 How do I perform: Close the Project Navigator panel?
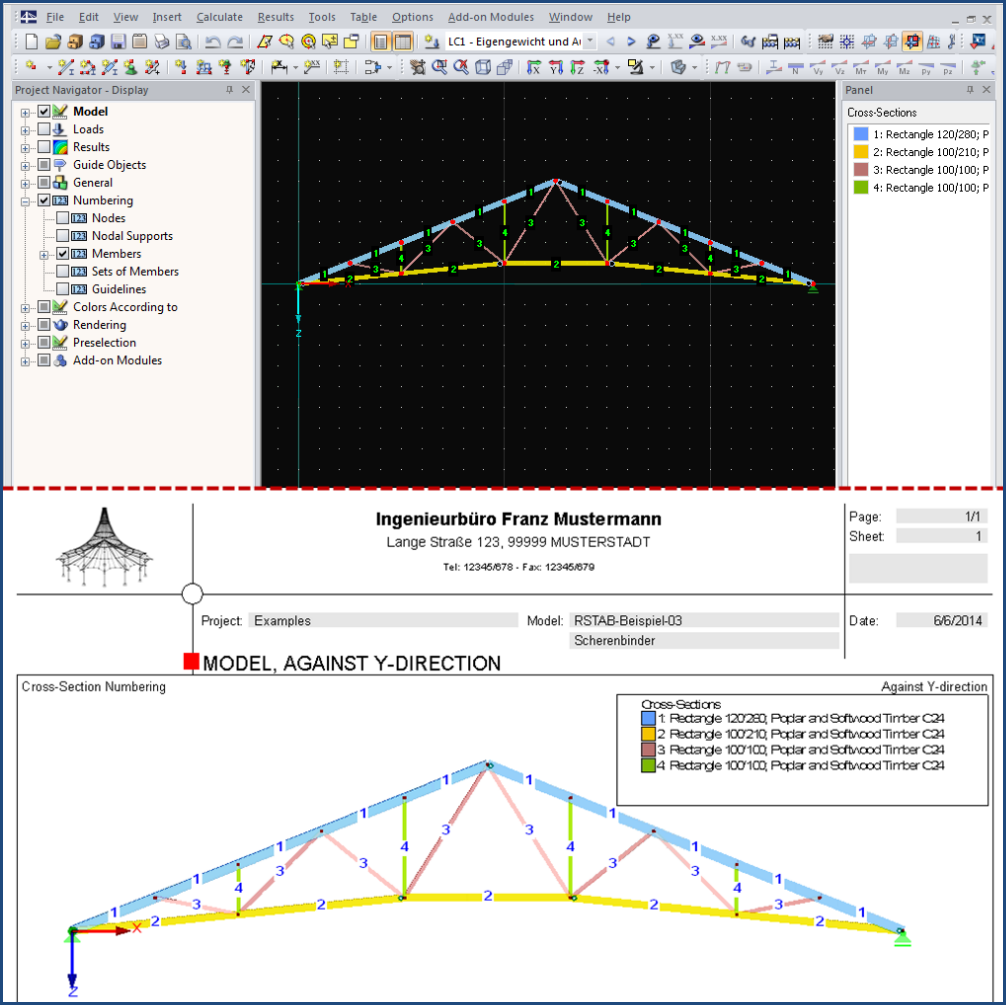246,90
